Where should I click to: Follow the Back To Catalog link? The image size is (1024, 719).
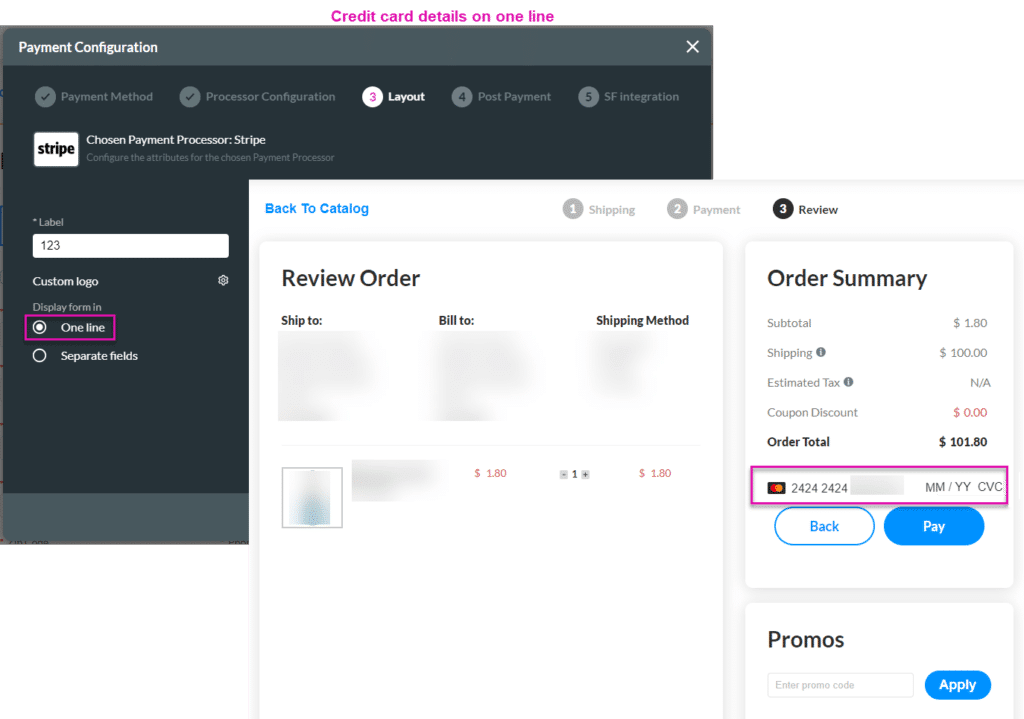tap(316, 208)
